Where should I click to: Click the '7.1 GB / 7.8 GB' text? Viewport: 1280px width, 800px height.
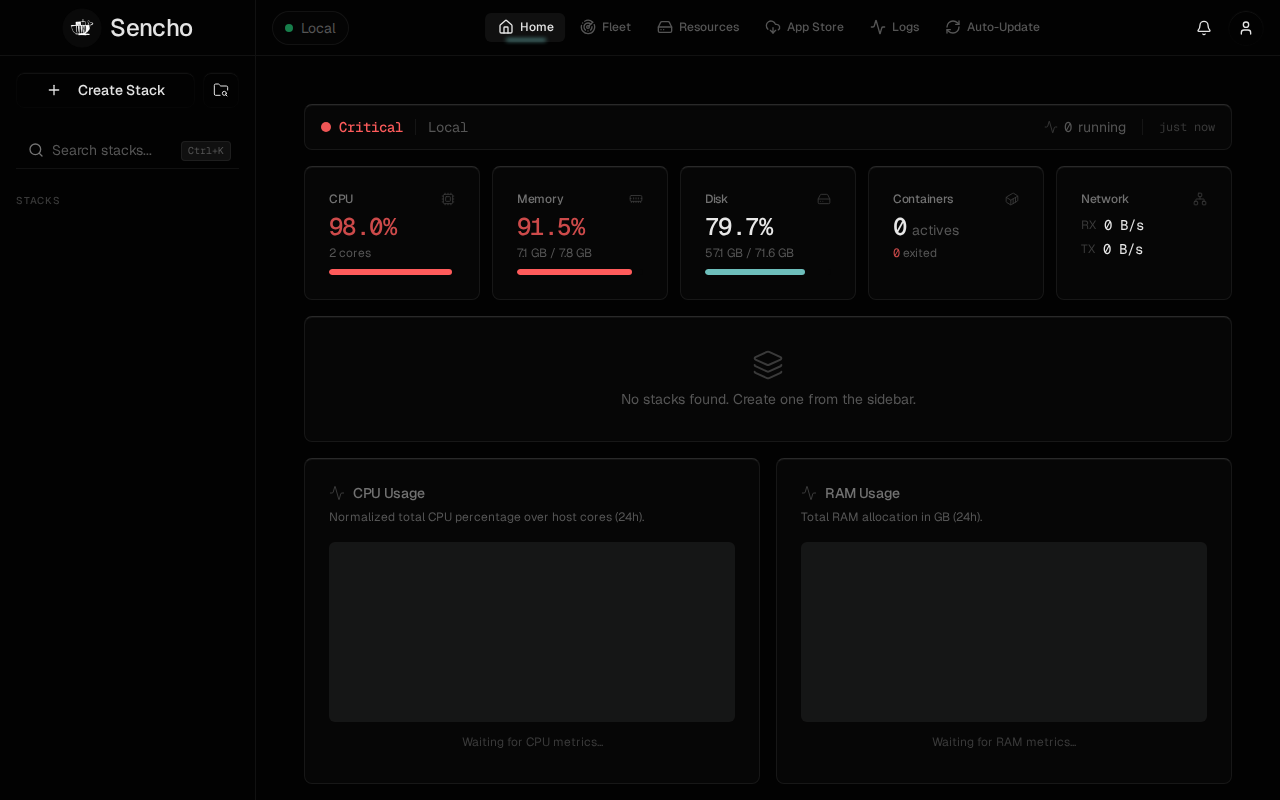coord(554,253)
